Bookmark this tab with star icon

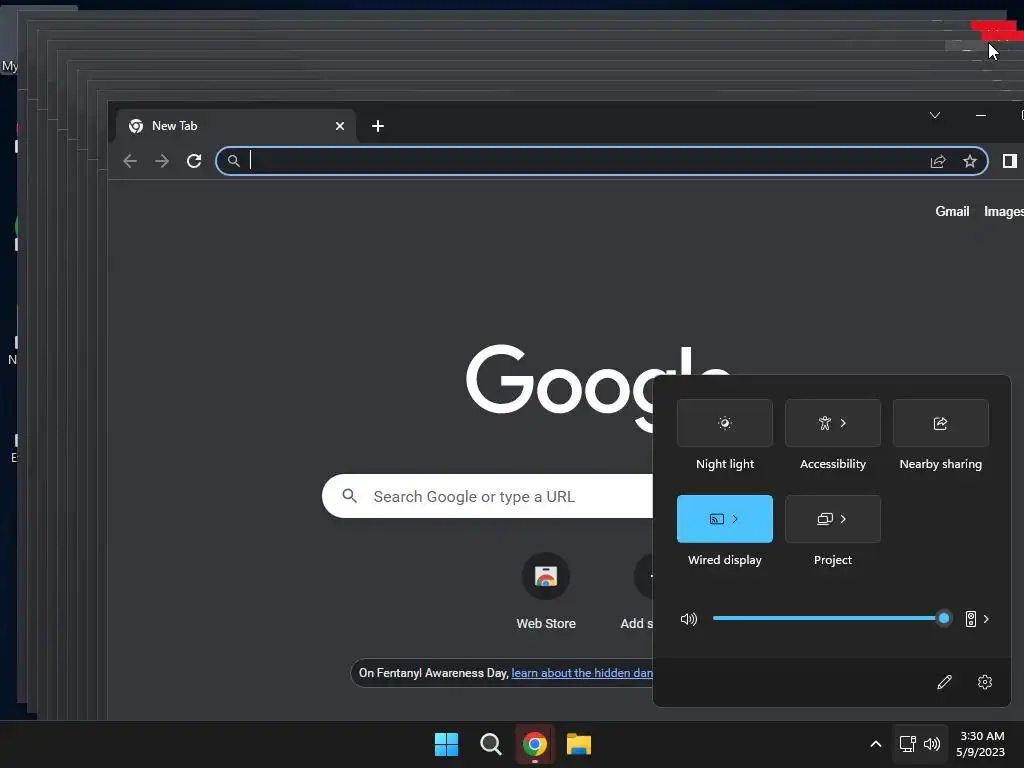(970, 161)
